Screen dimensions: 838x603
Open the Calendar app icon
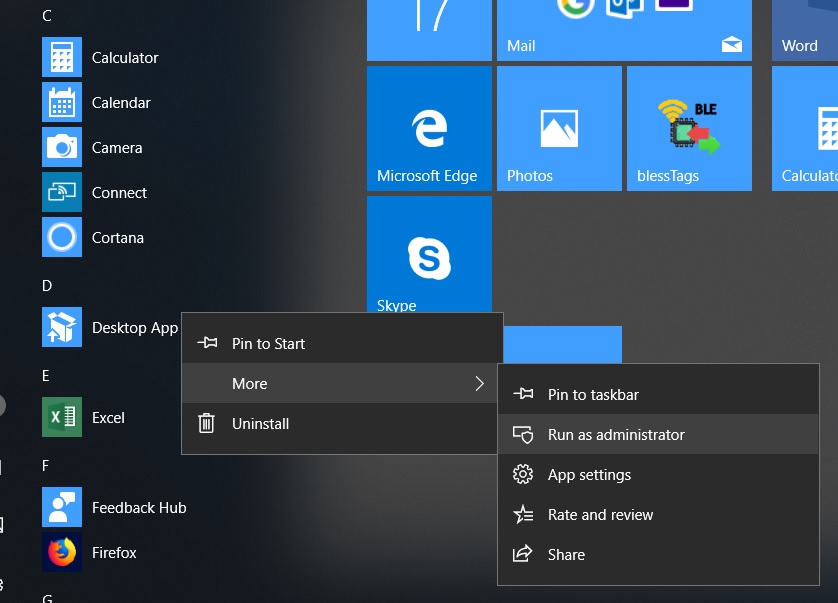pyautogui.click(x=62, y=102)
